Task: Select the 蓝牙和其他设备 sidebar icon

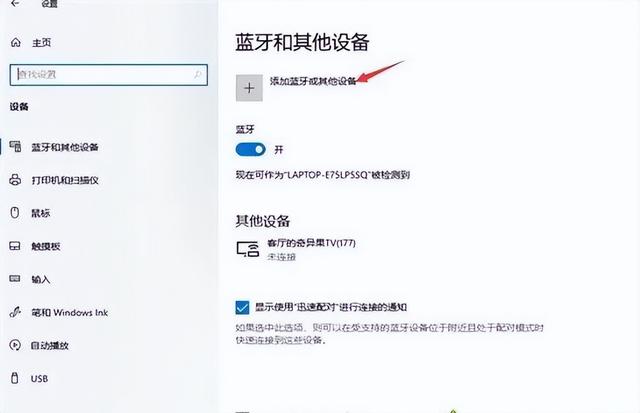Action: pos(16,147)
